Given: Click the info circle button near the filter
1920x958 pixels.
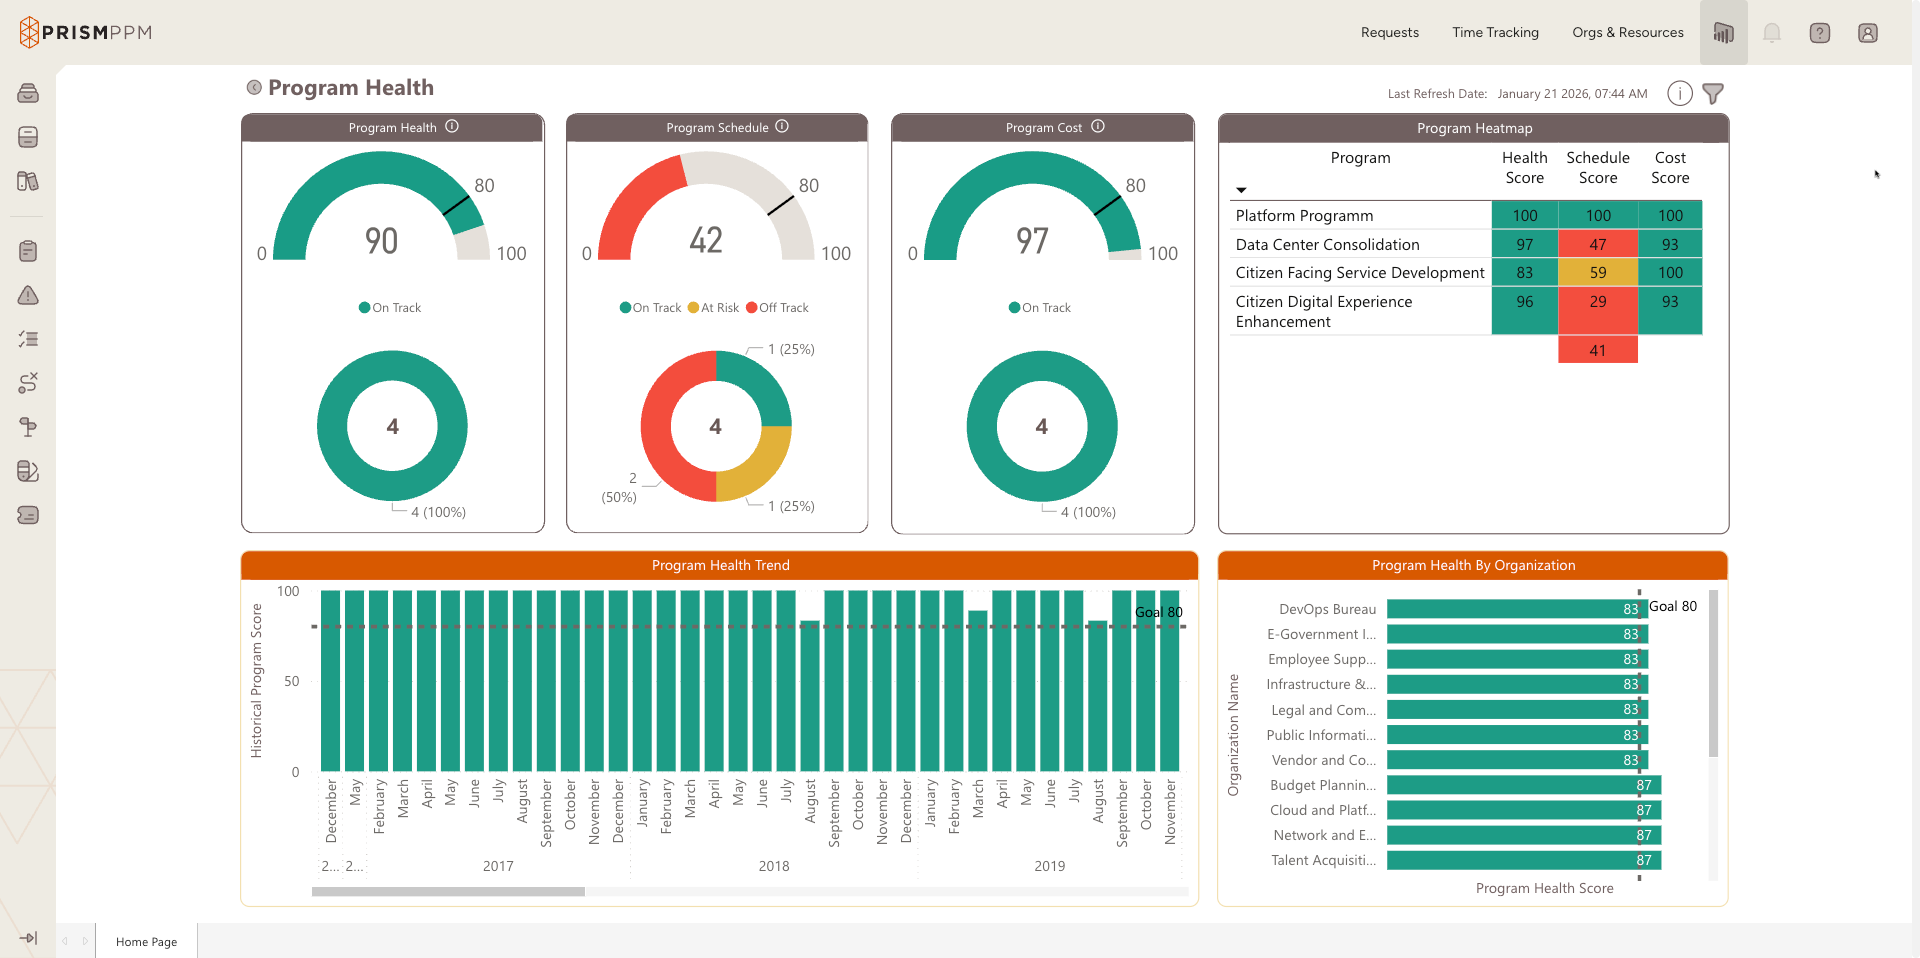Looking at the screenshot, I should tap(1679, 93).
